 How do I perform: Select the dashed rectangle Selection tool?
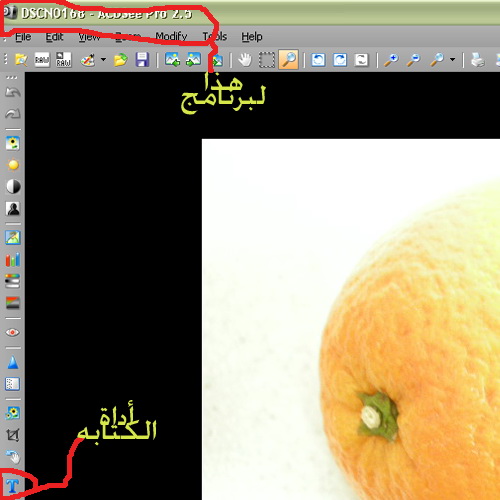[267, 60]
